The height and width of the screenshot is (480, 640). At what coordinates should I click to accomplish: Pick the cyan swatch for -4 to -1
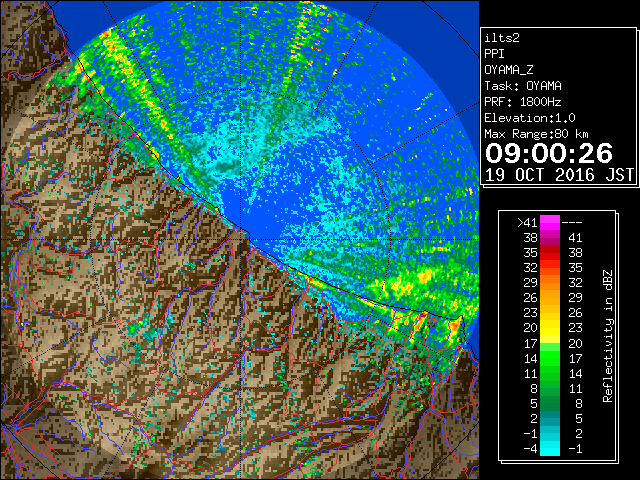point(550,448)
